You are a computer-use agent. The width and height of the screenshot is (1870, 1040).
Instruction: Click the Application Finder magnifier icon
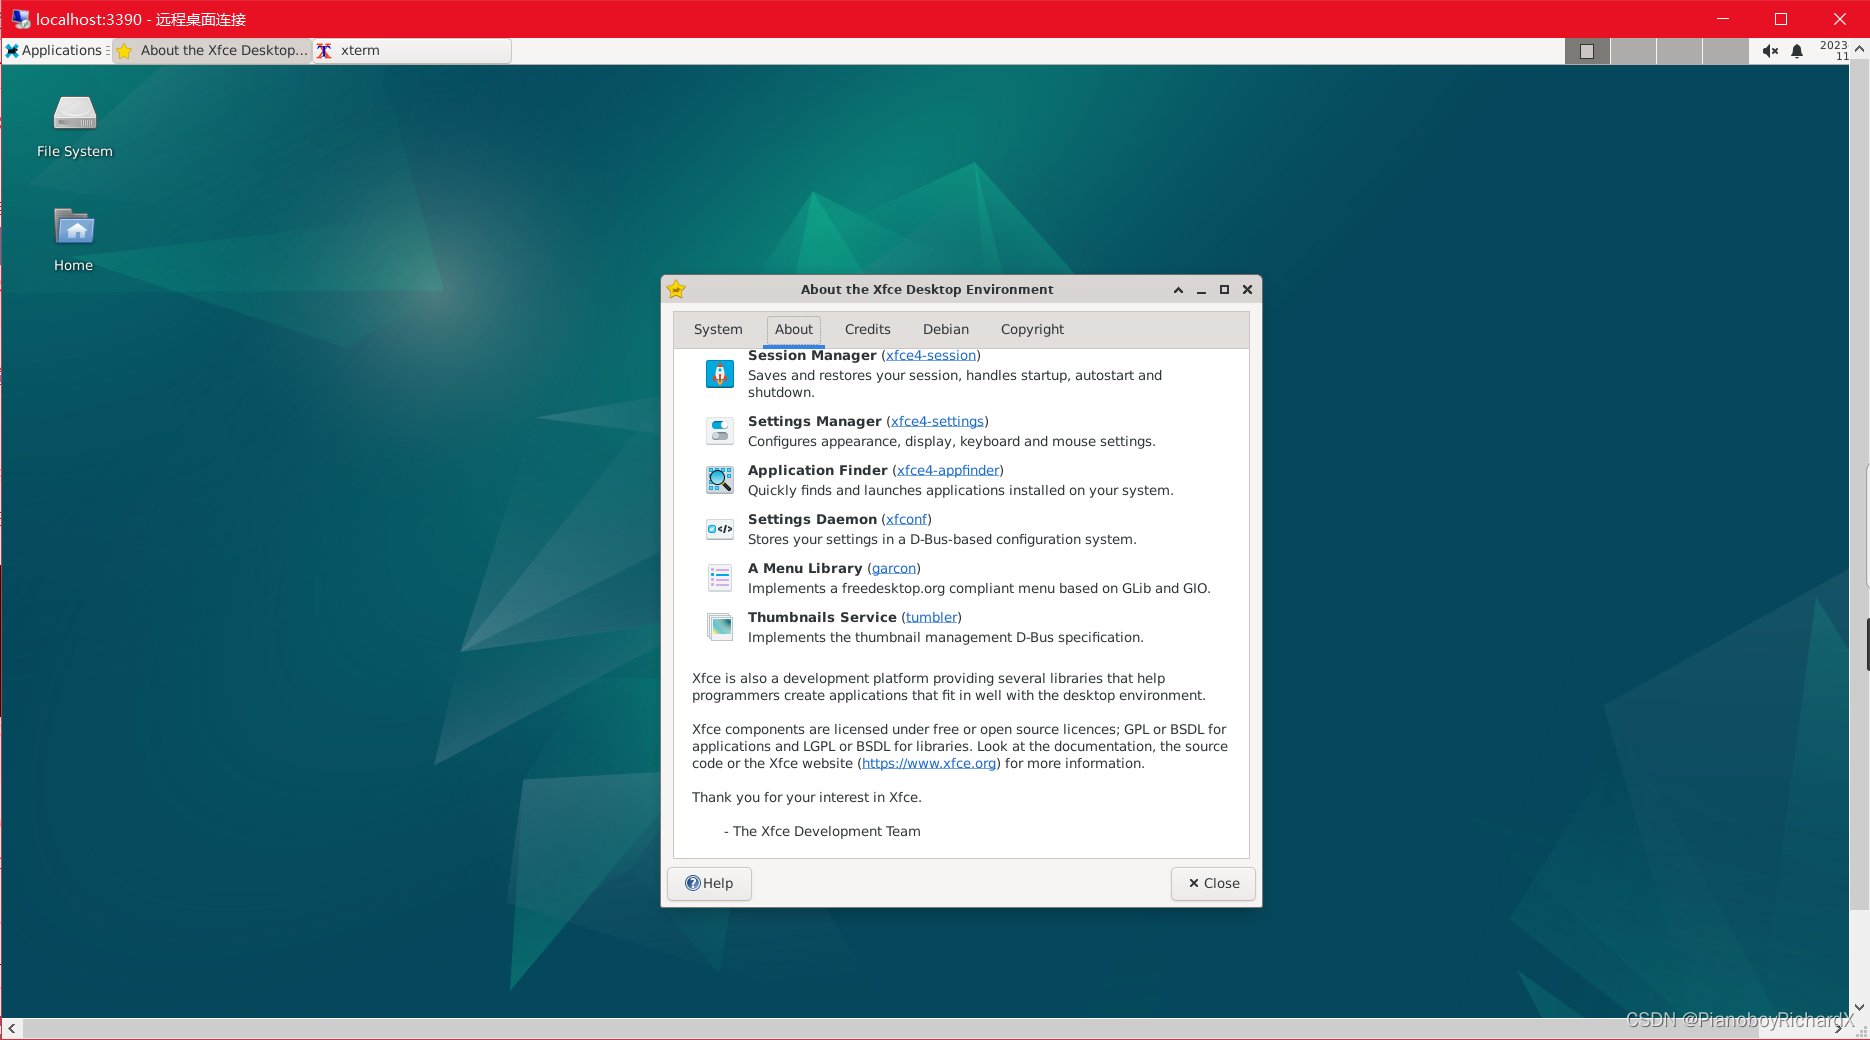(720, 480)
